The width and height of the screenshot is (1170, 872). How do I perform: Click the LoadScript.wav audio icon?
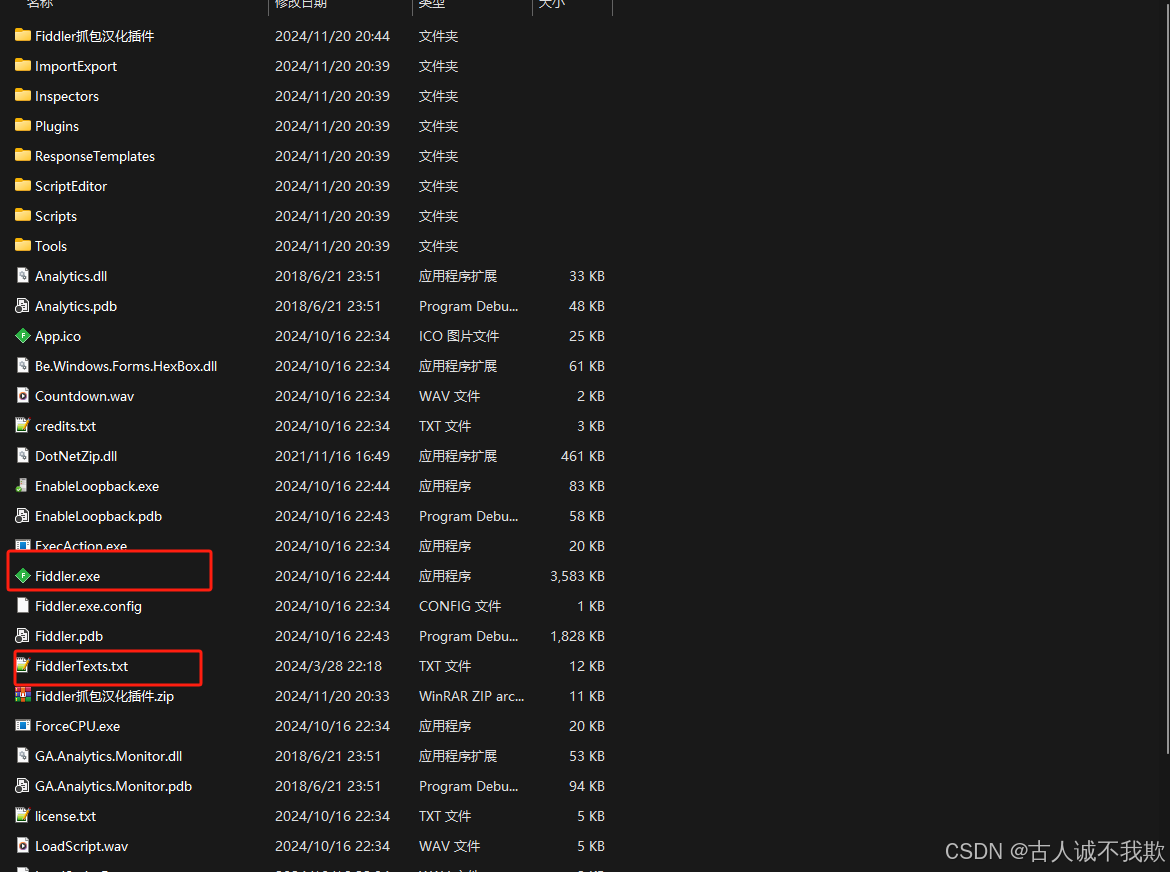[23, 845]
